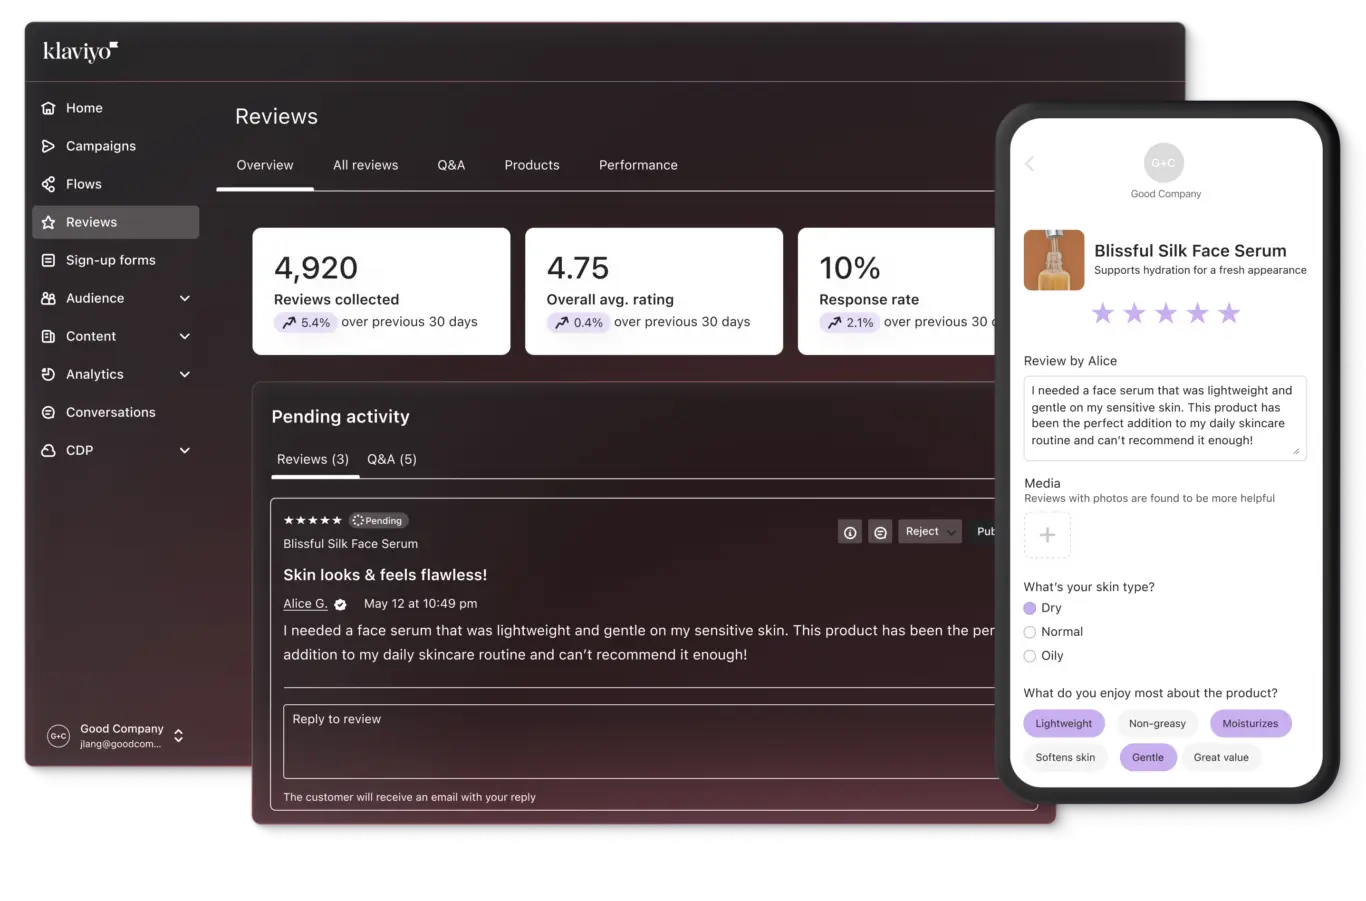Select the Dry skin type option
This screenshot has width=1366, height=901.
(x=1030, y=608)
